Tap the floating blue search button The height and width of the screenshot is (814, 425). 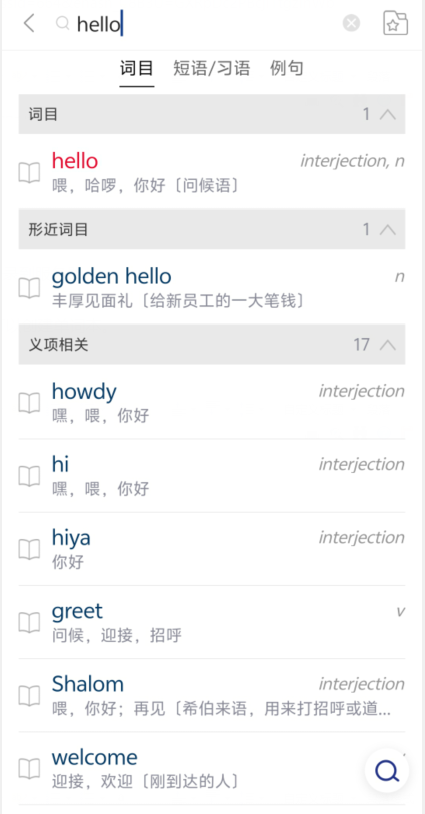point(387,770)
